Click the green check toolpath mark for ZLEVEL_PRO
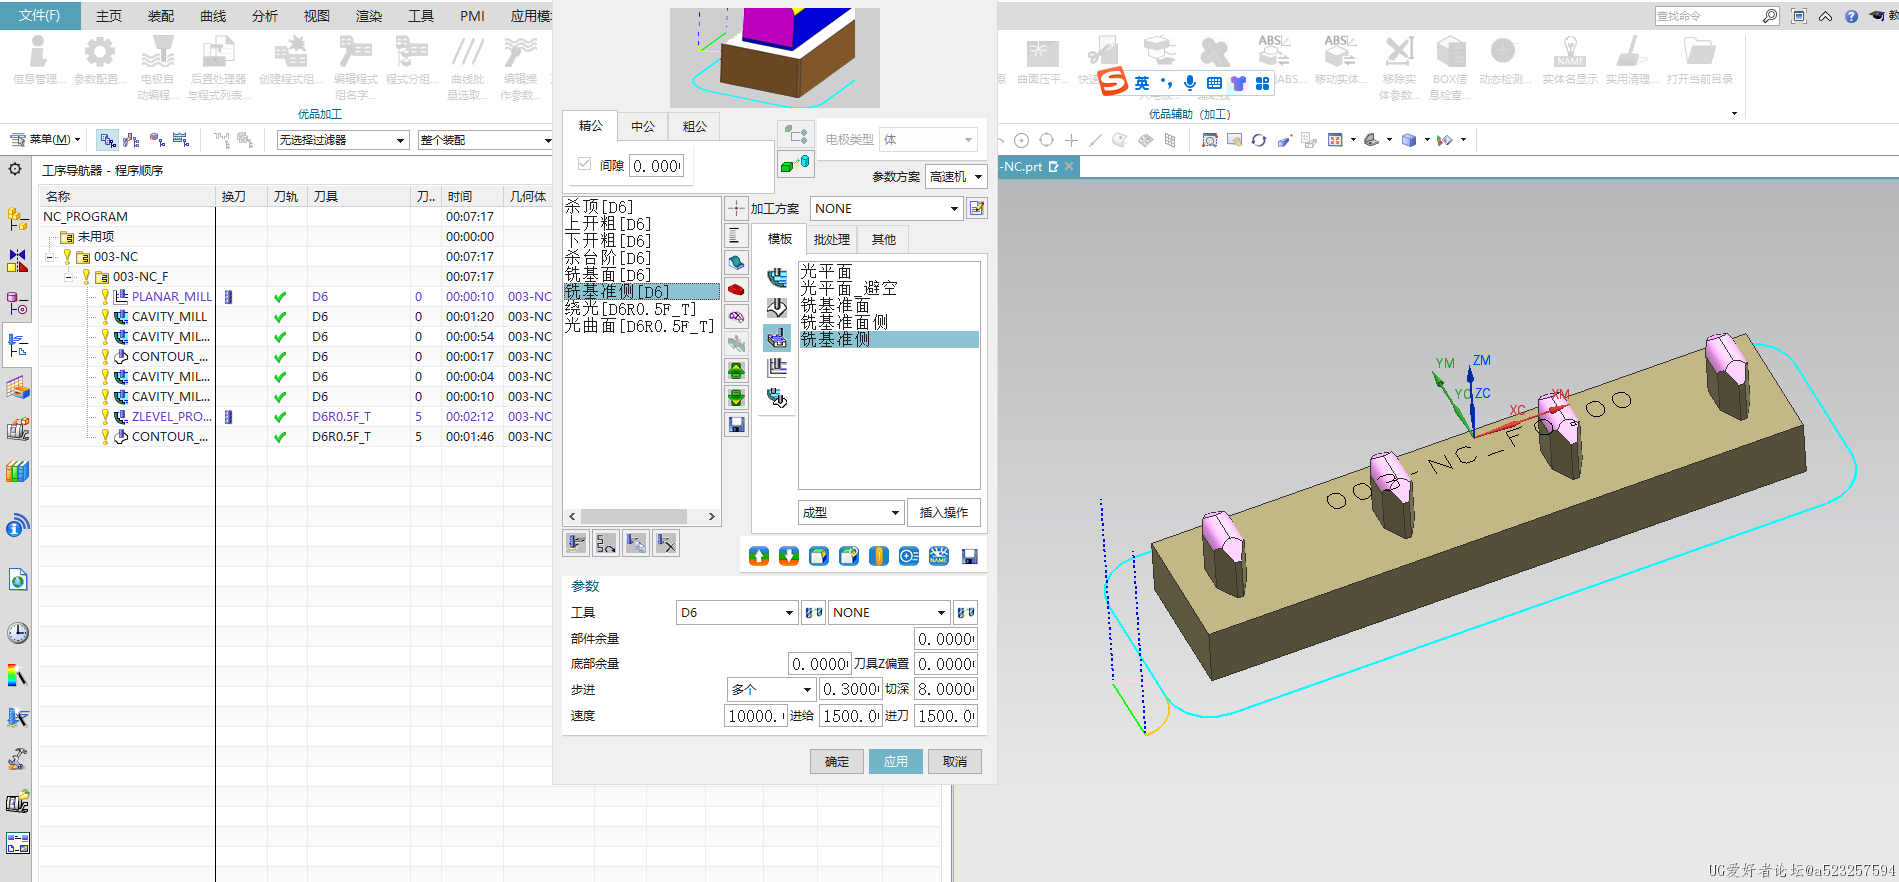 [280, 417]
